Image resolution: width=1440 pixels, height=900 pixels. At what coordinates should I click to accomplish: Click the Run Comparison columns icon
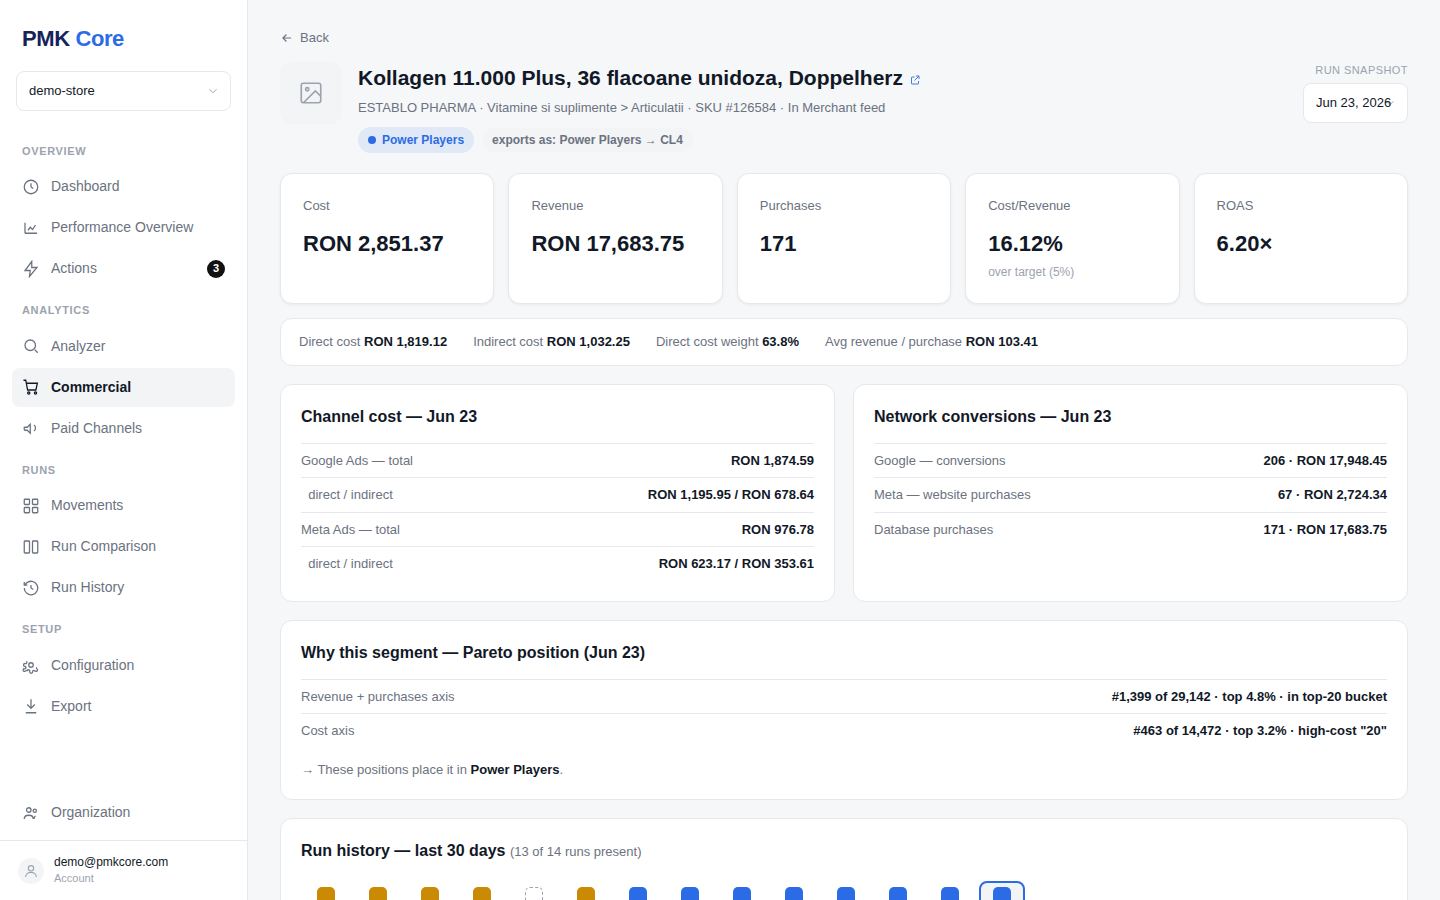tap(31, 547)
